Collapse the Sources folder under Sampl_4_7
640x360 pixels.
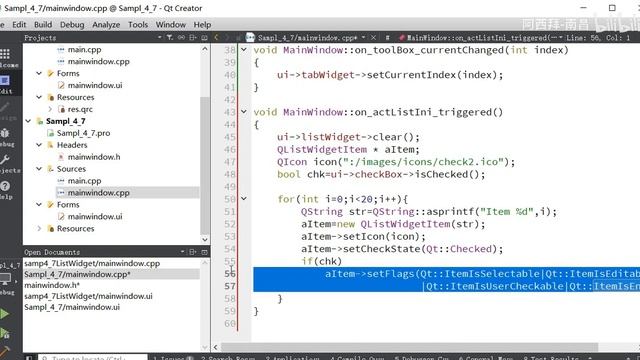(x=39, y=169)
